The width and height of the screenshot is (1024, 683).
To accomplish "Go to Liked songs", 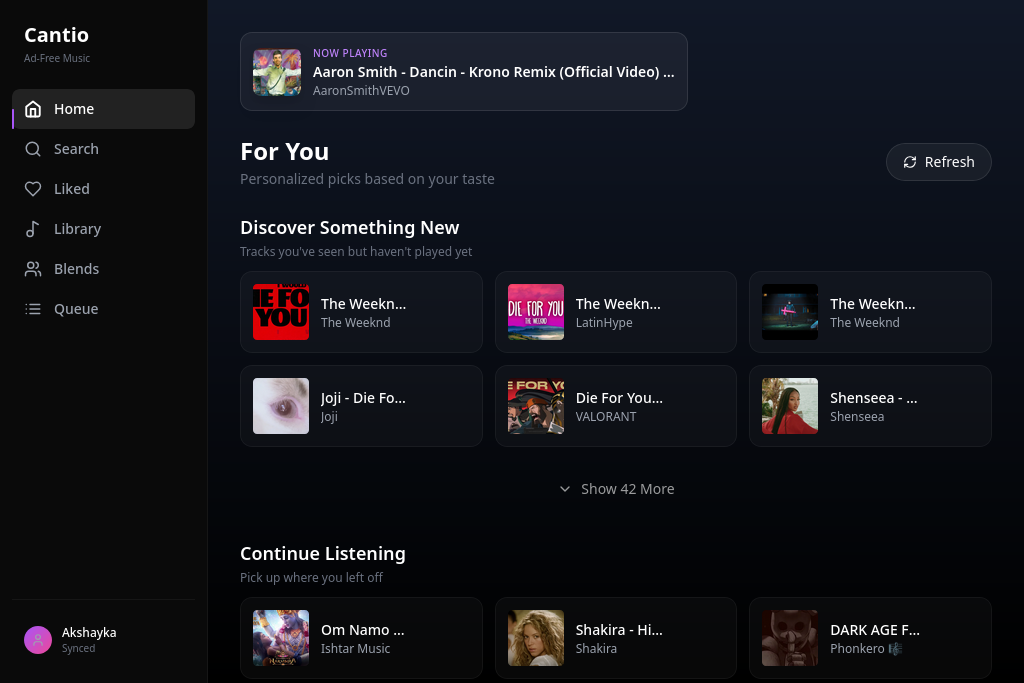I will 103,189.
